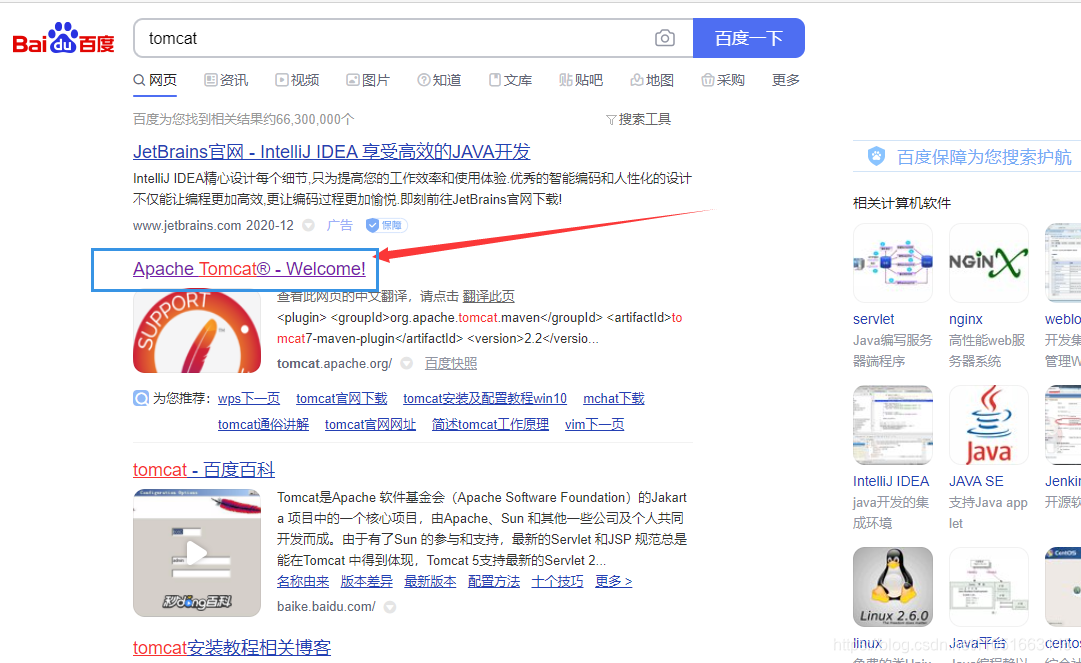Open 十个技巧 section link
This screenshot has width=1081, height=663.
tap(557, 582)
